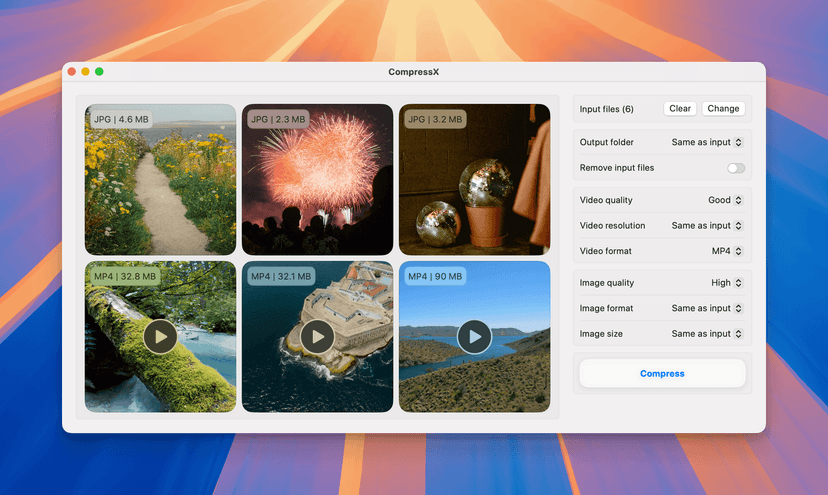
Task: Play the mossy log MP4 video
Action: [x=160, y=337]
